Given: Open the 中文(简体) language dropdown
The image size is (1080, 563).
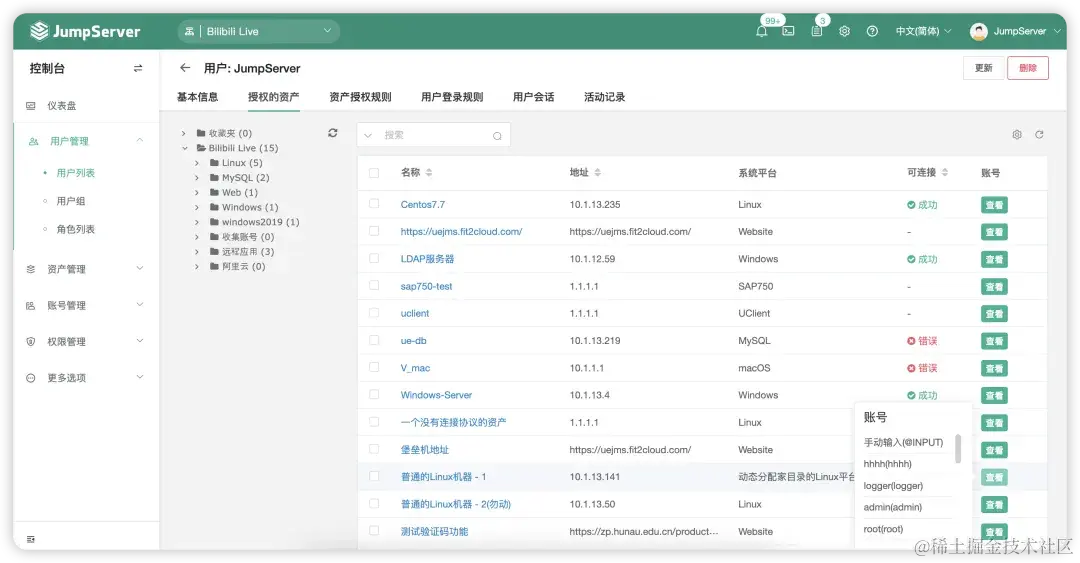Looking at the screenshot, I should coord(923,31).
